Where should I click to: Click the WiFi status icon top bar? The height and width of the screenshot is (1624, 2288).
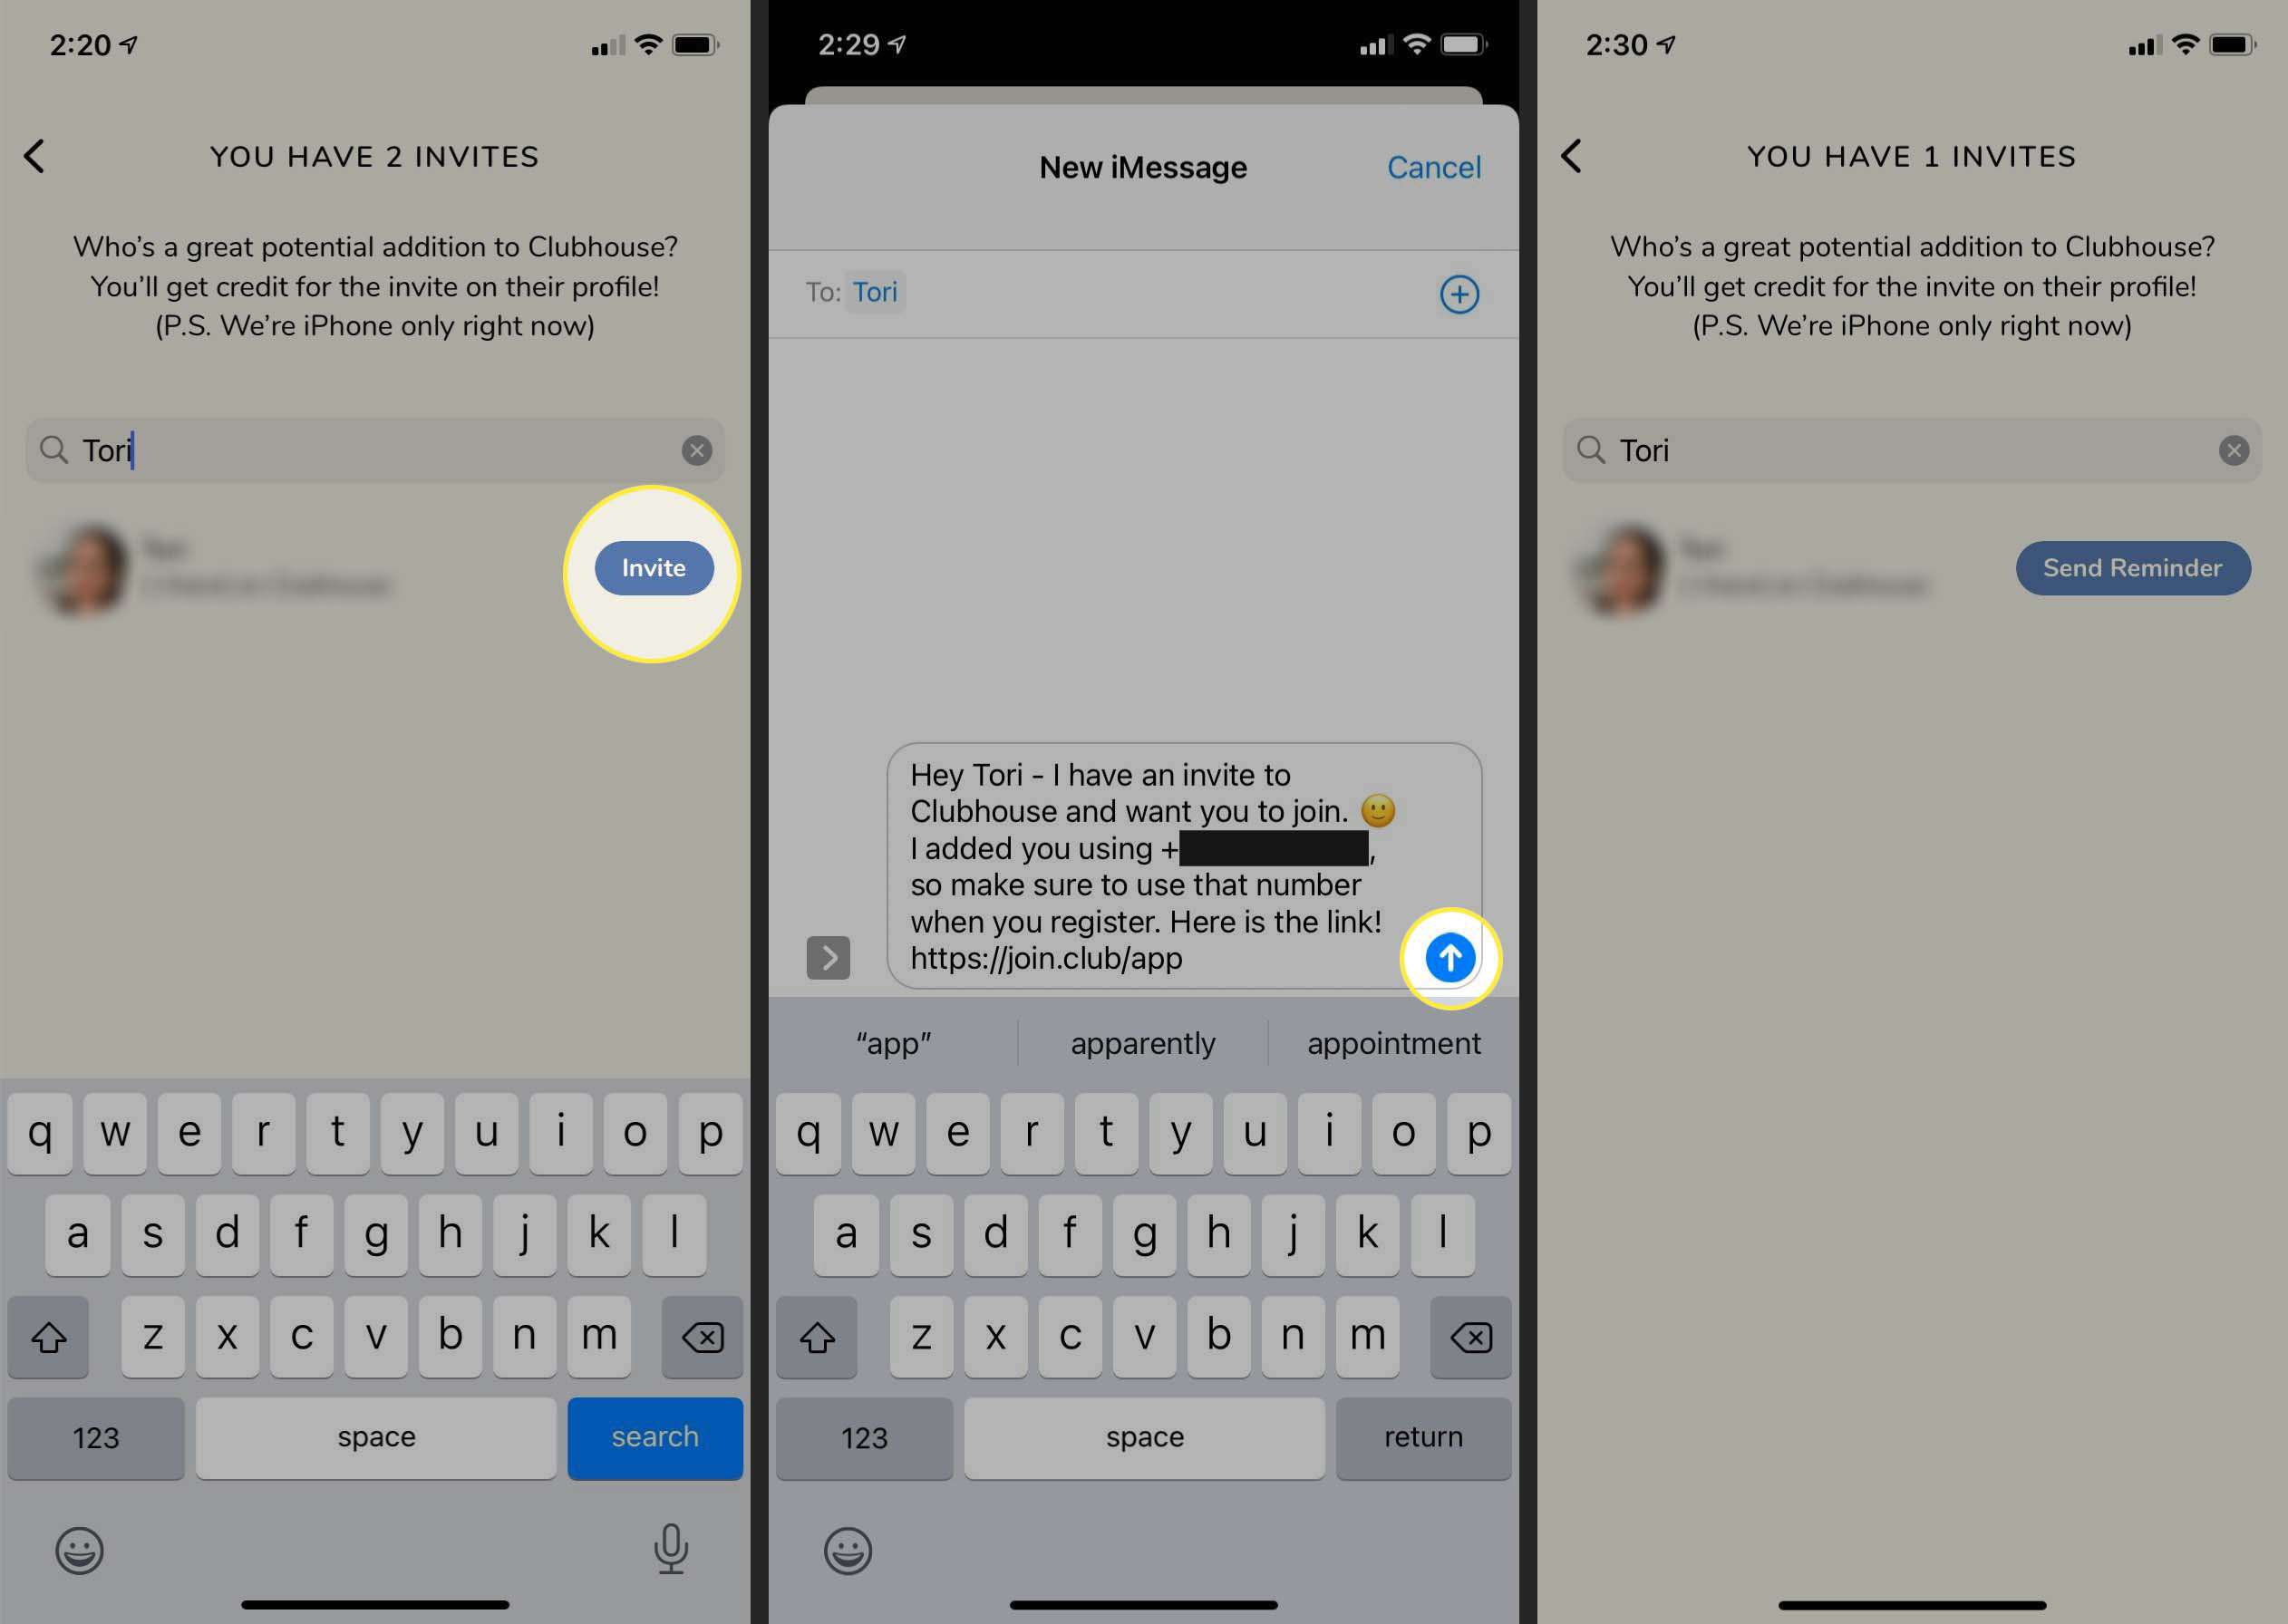[x=650, y=39]
